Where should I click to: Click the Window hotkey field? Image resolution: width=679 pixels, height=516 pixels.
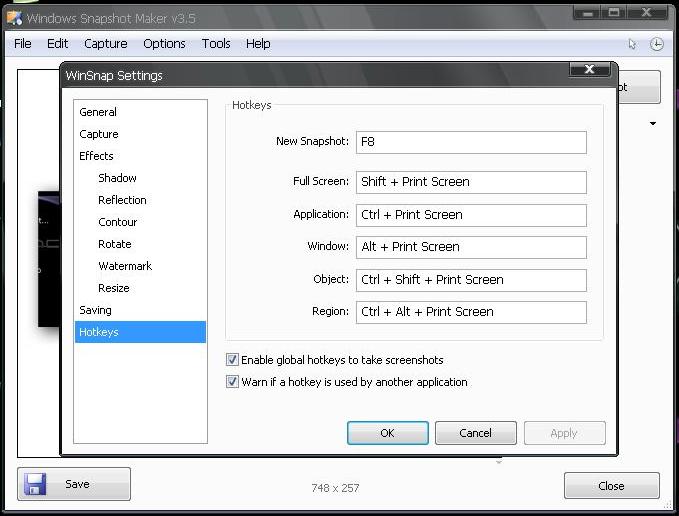pyautogui.click(x=471, y=247)
